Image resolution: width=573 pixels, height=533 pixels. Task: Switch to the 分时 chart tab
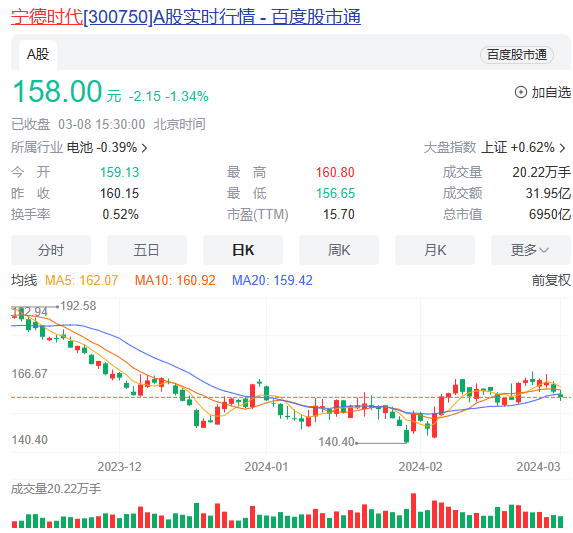pos(51,250)
